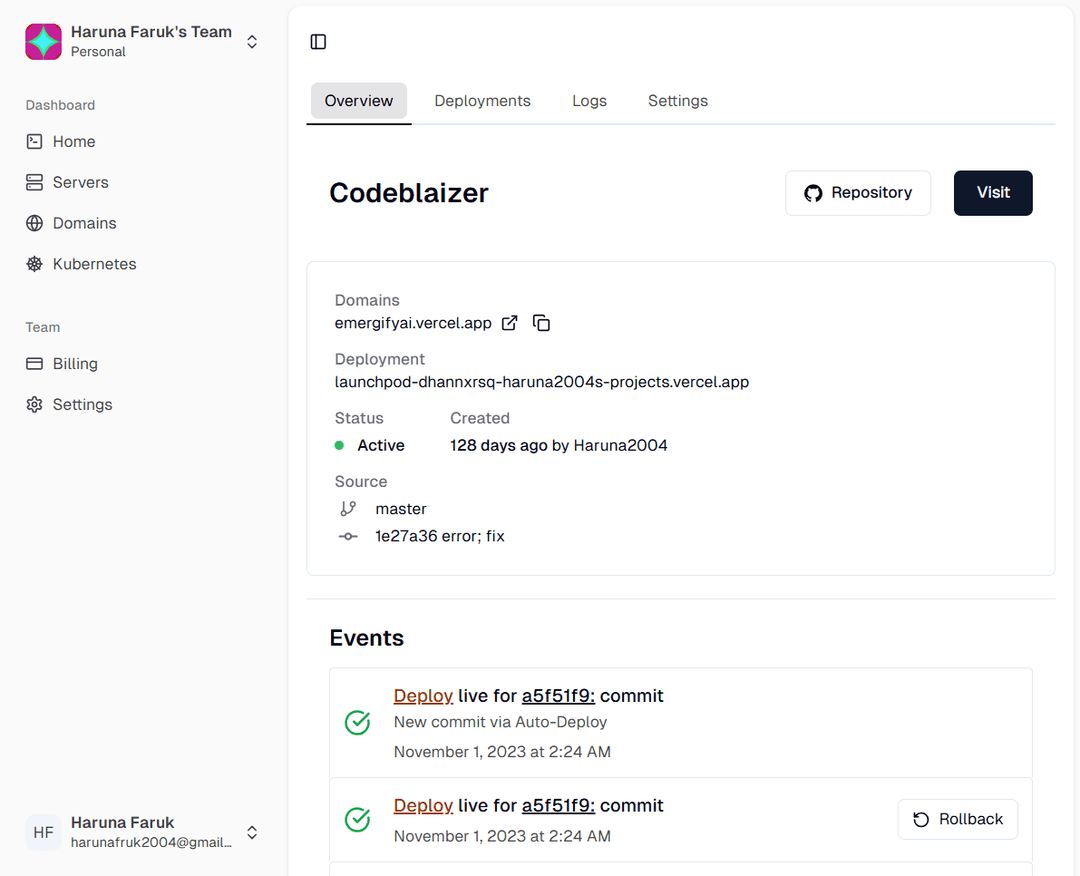
Task: Click the Visit button
Action: pyautogui.click(x=993, y=193)
